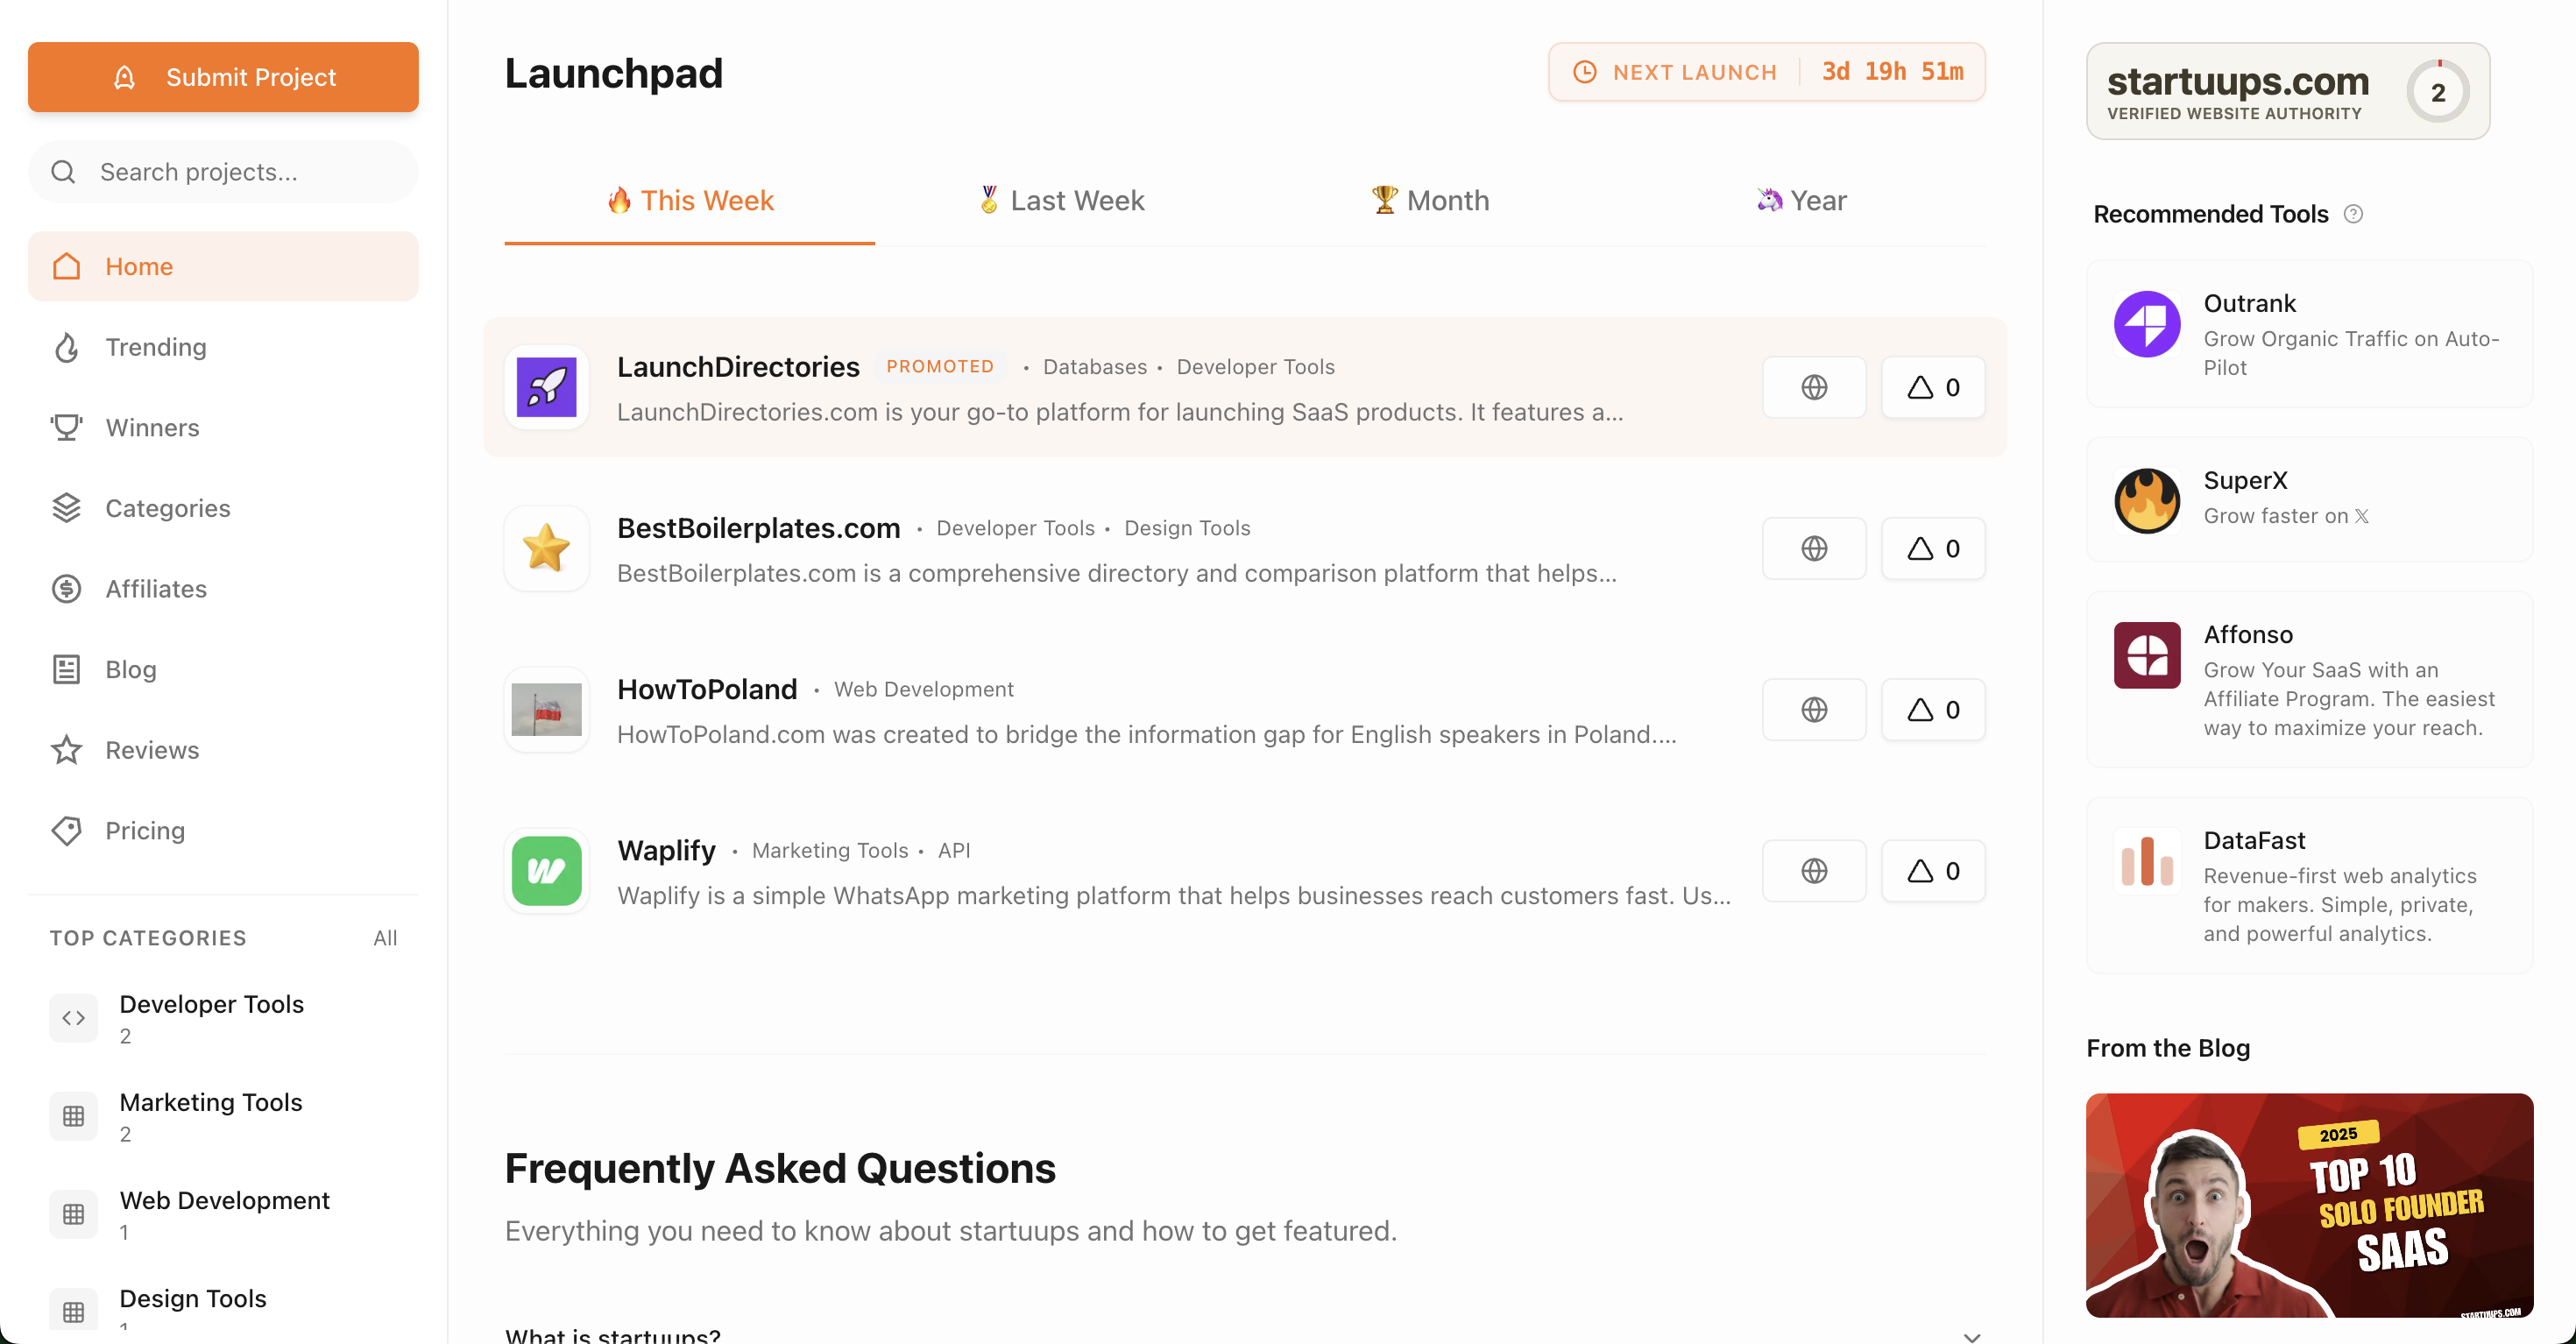Expand the "What is startuups?" FAQ chevron
Viewport: 2576px width, 1344px height.
point(1971,1336)
